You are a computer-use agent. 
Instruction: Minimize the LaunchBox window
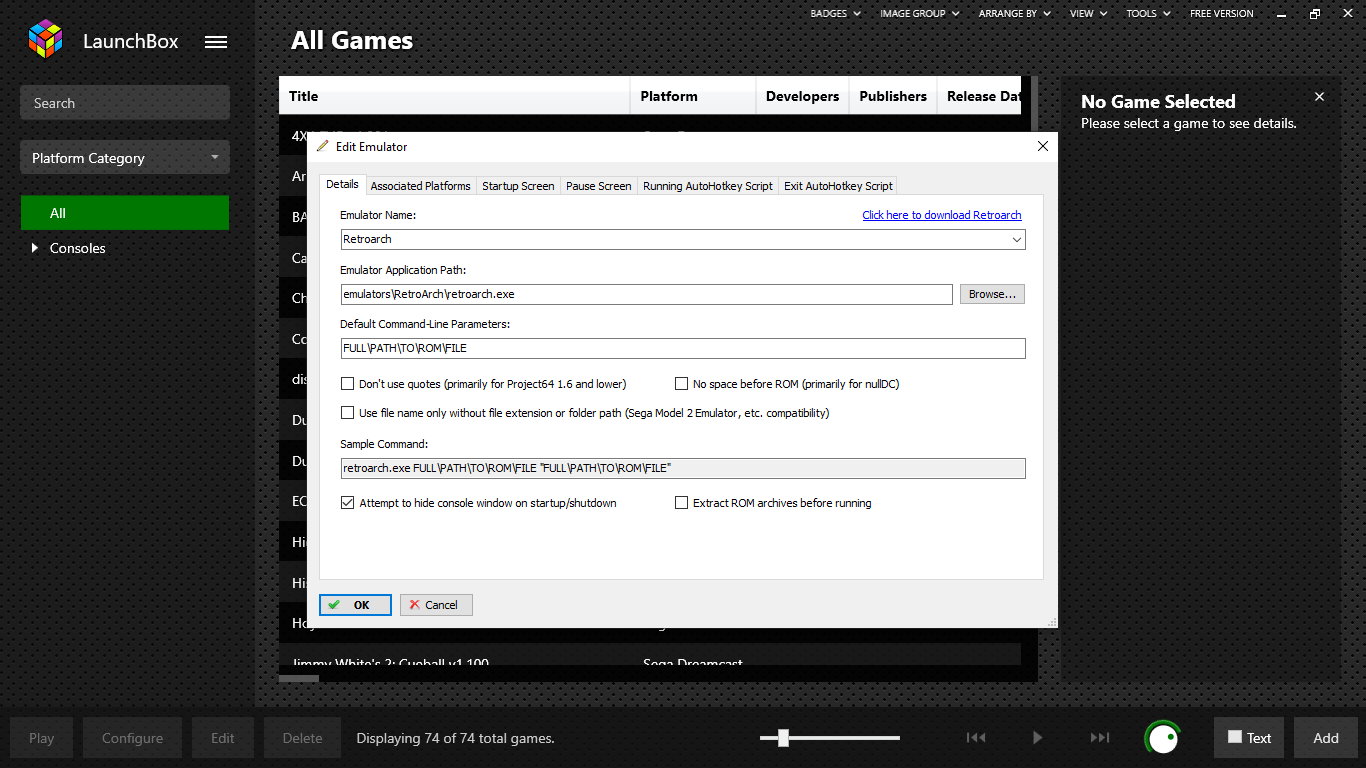click(1282, 14)
